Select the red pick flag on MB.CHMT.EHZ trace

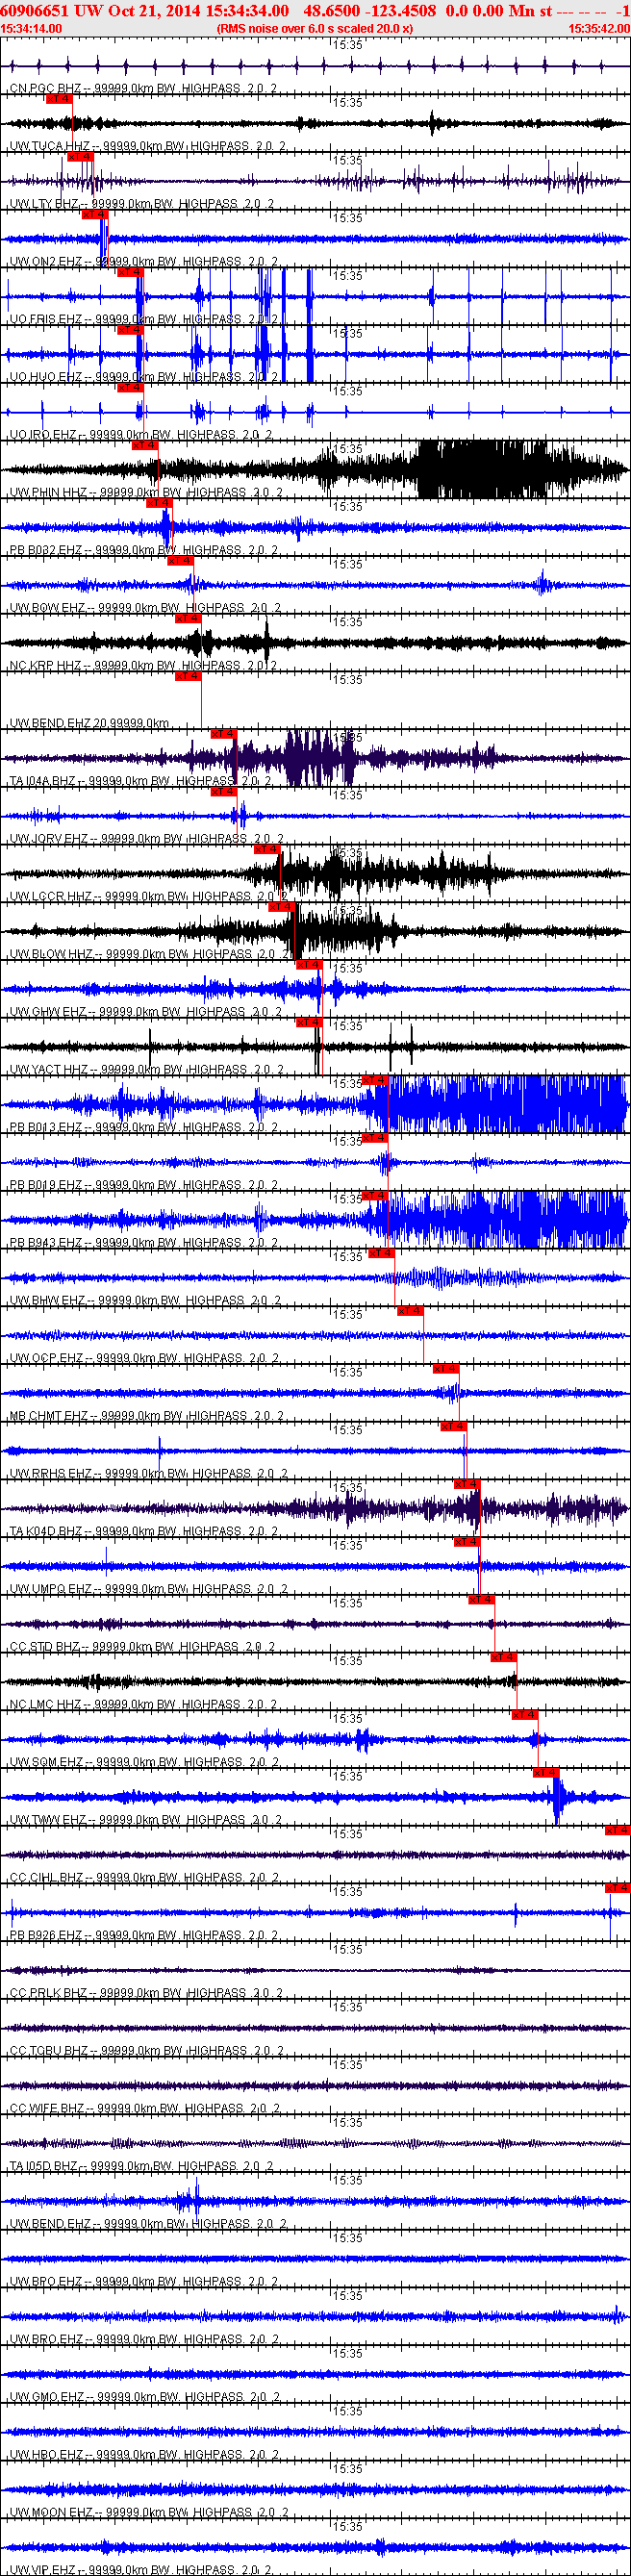[x=446, y=1369]
